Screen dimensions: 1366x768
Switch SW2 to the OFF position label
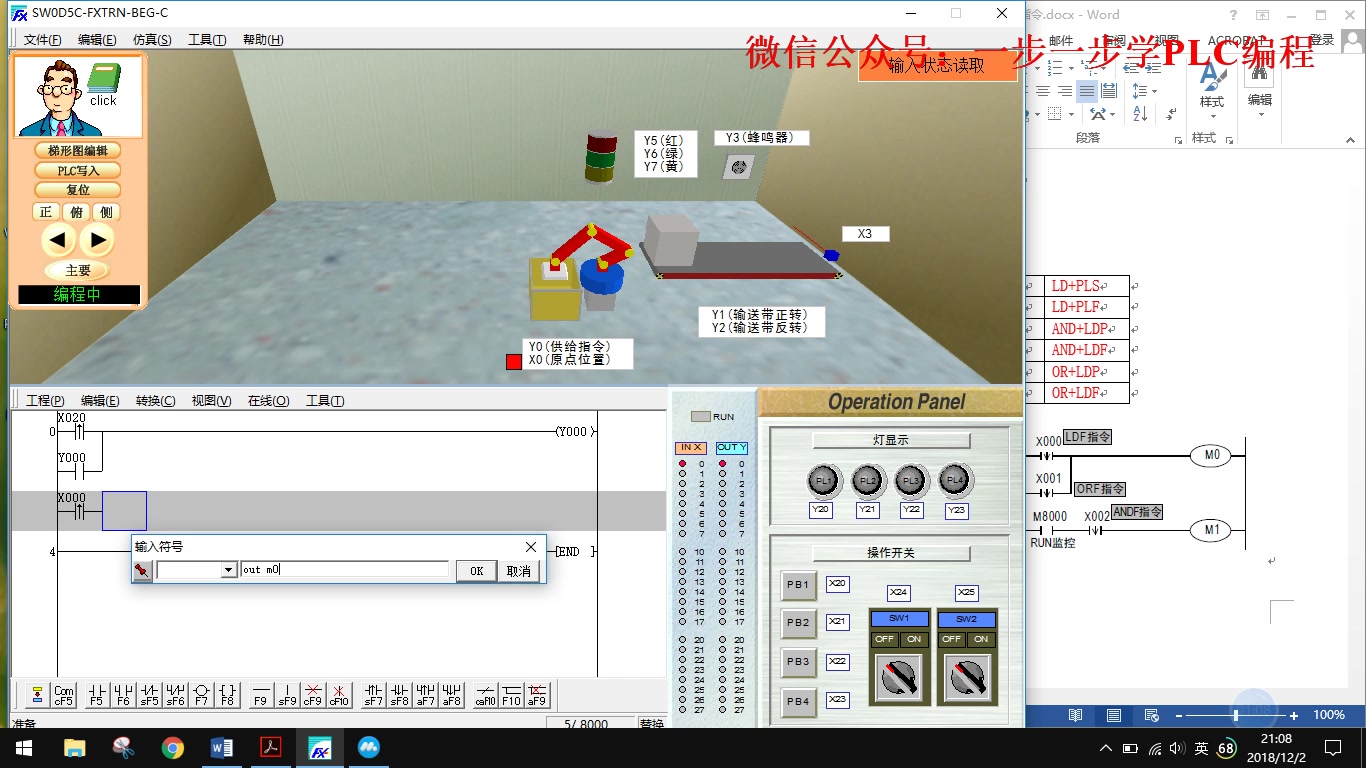coord(952,639)
